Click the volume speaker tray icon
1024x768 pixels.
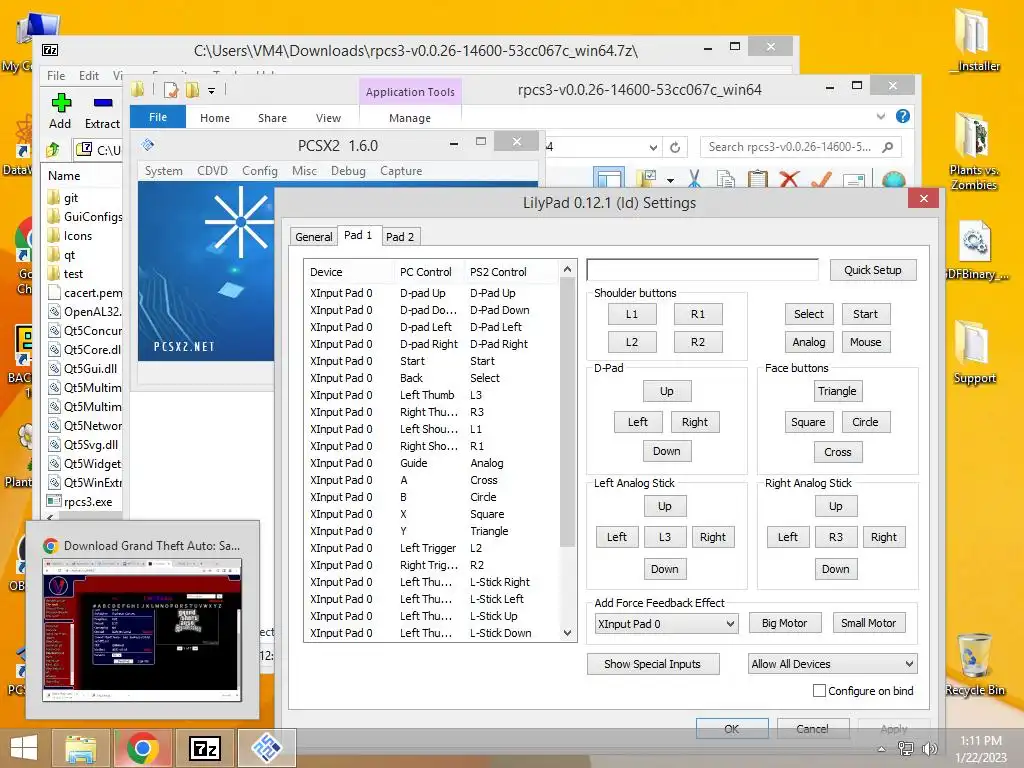(x=929, y=748)
